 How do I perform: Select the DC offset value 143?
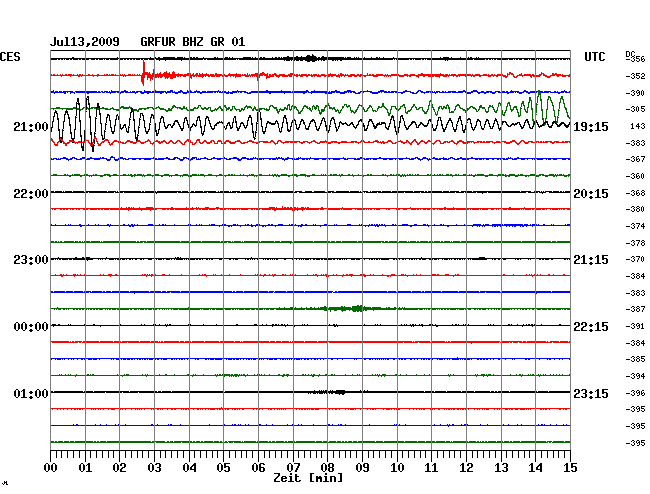click(638, 126)
